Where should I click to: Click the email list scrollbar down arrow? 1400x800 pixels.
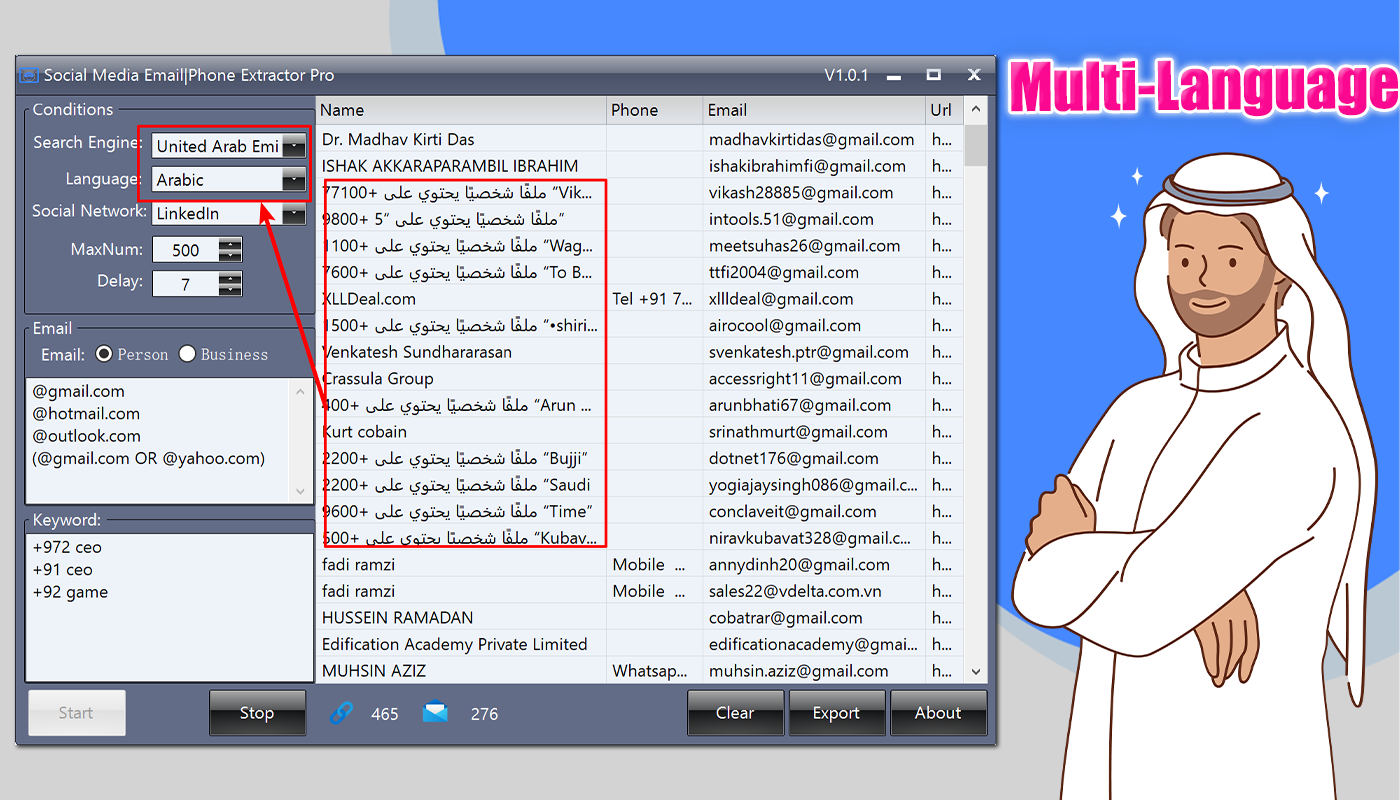click(300, 491)
